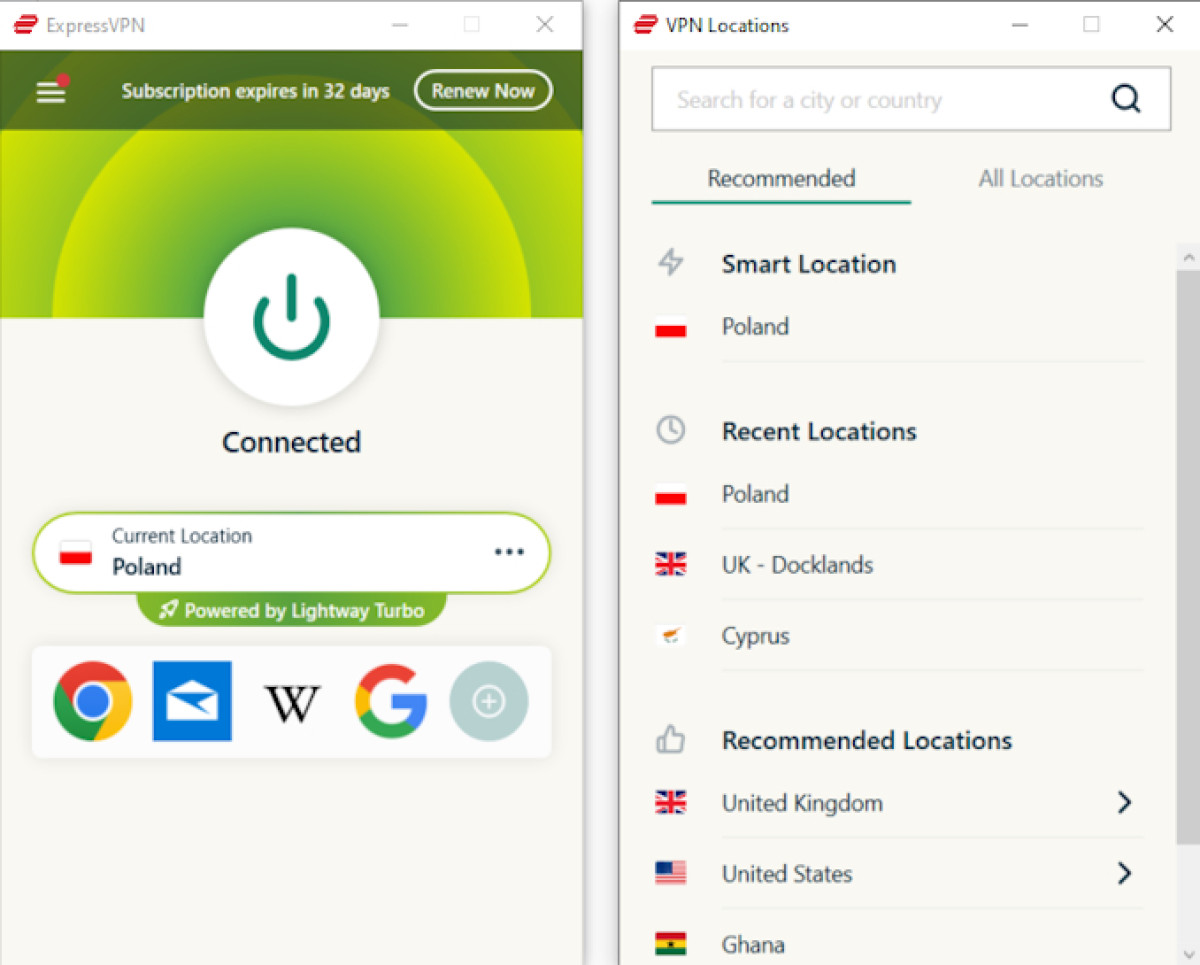
Task: Launch the Chrome shortcut
Action: (x=92, y=701)
